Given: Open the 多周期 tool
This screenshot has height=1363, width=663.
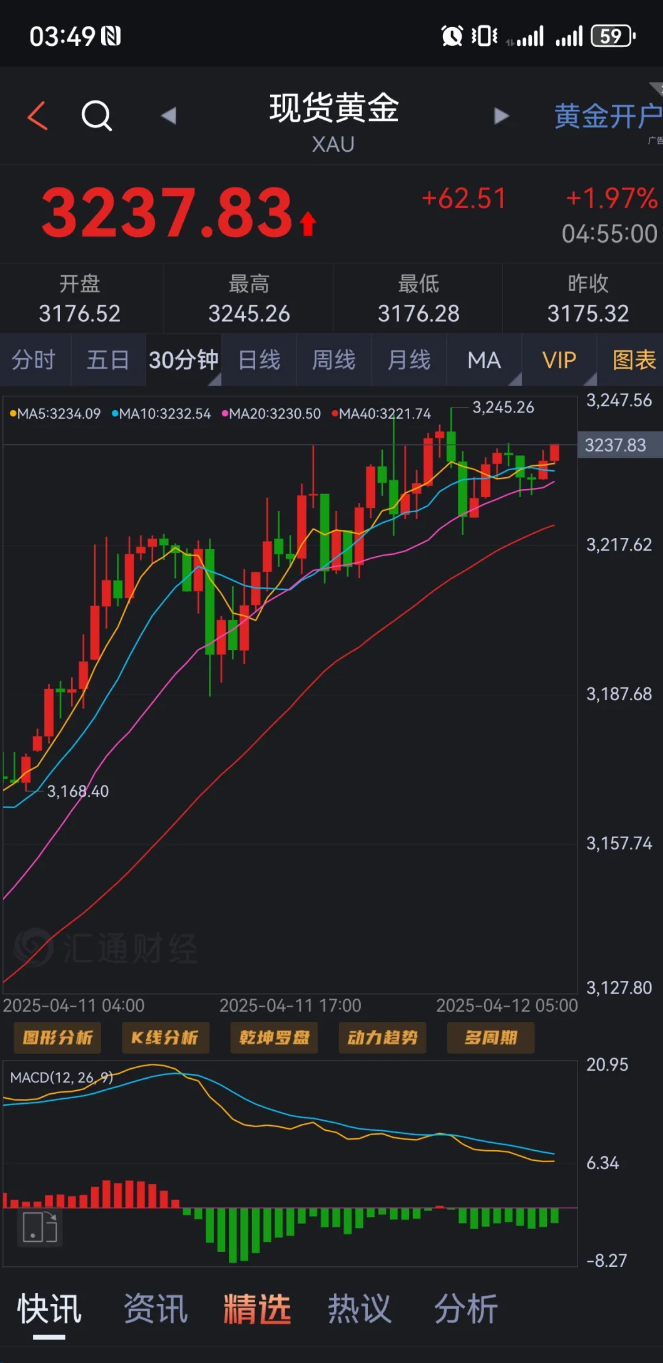Looking at the screenshot, I should 490,1037.
